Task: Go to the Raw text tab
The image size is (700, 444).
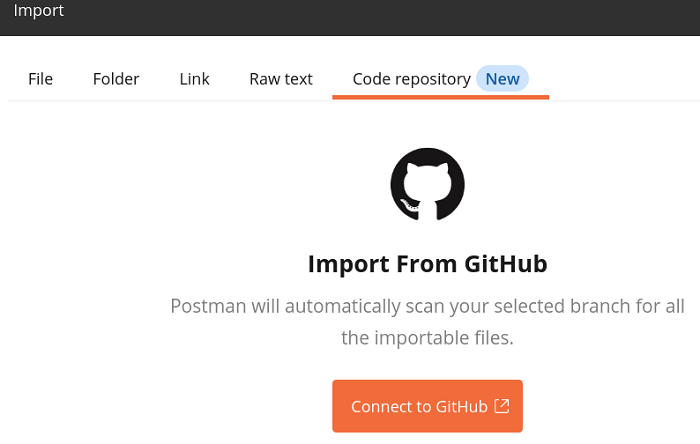Action: (281, 79)
